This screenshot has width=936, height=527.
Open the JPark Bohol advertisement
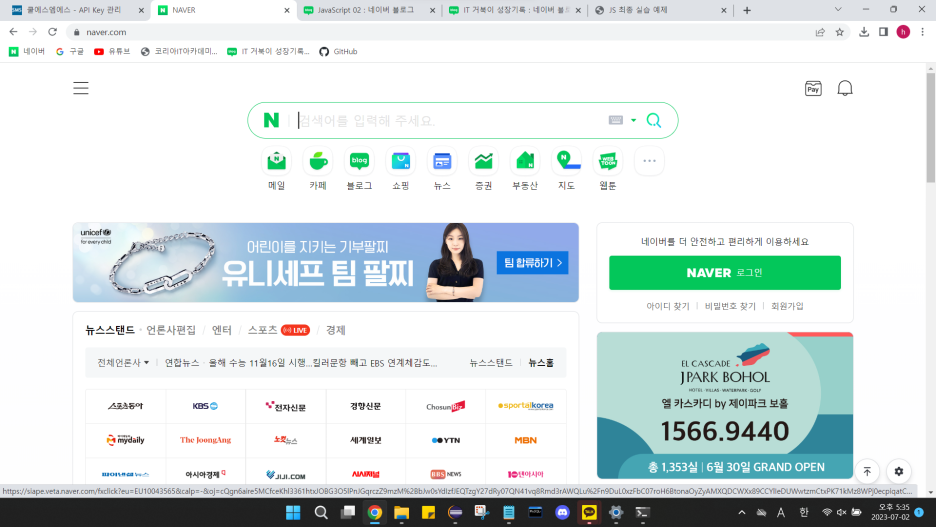(725, 405)
